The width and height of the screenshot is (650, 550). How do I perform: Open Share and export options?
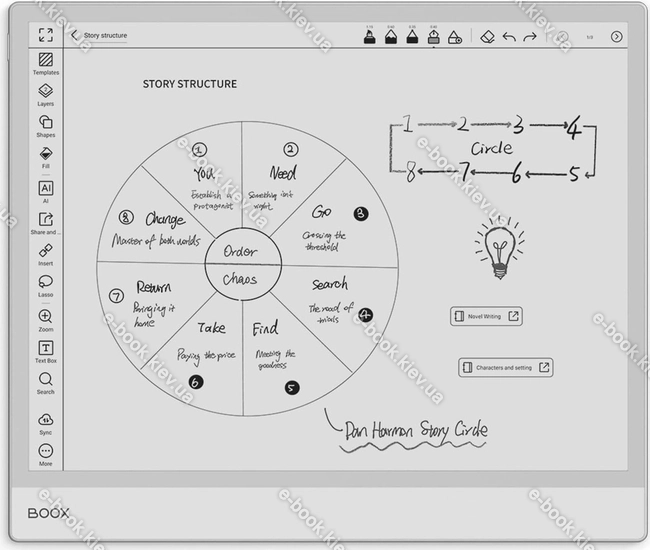[x=46, y=223]
